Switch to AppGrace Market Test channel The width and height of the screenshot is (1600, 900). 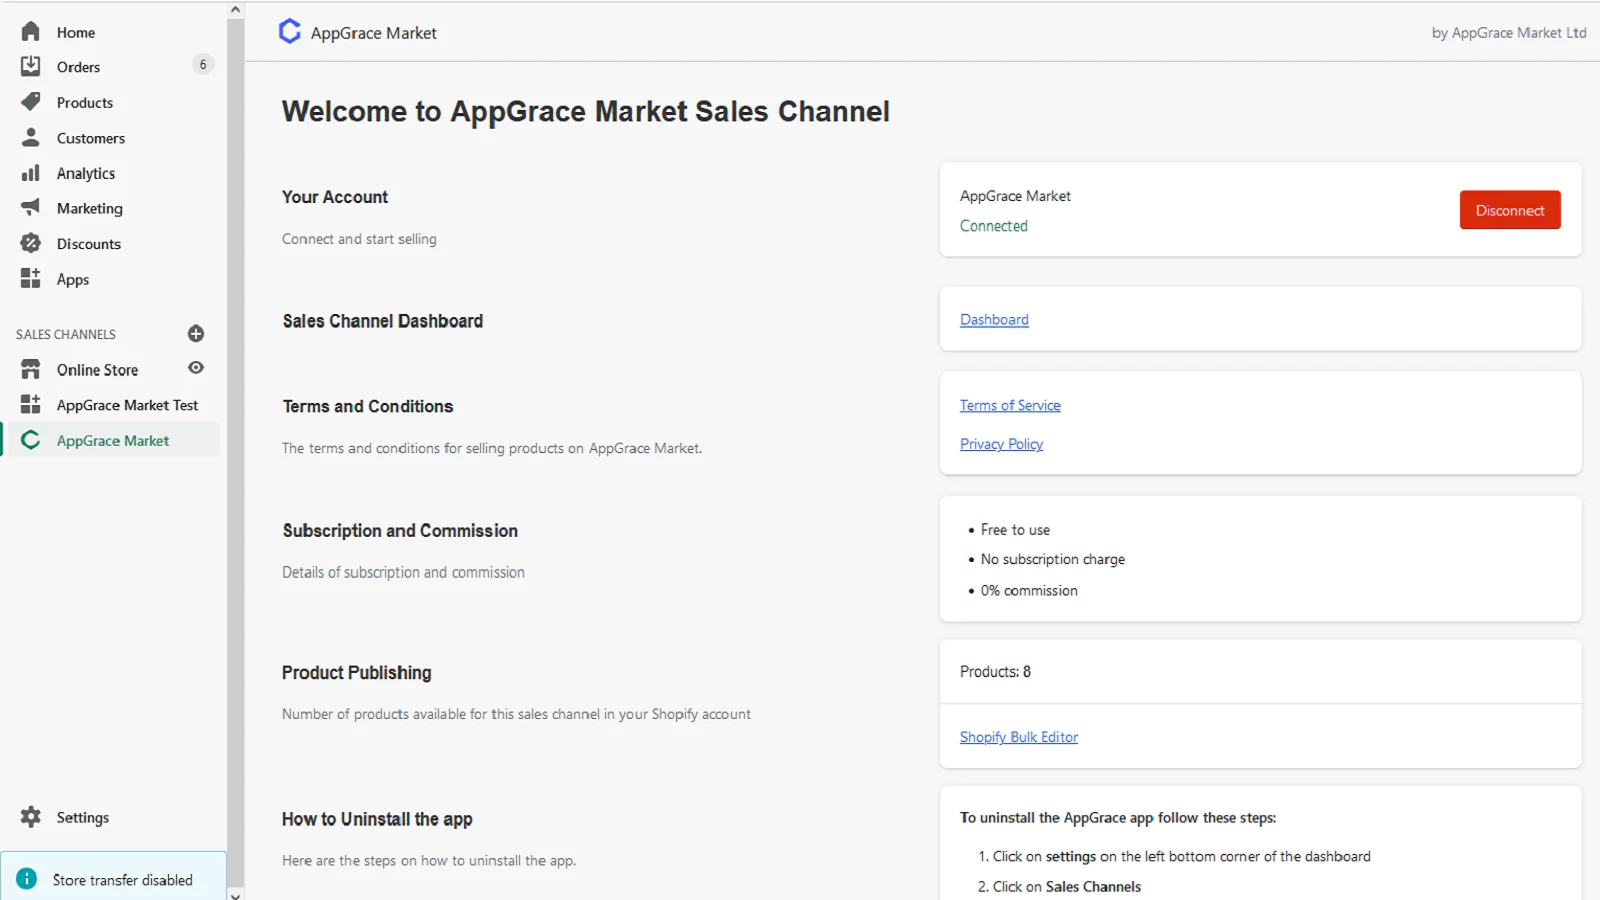pyautogui.click(x=127, y=405)
